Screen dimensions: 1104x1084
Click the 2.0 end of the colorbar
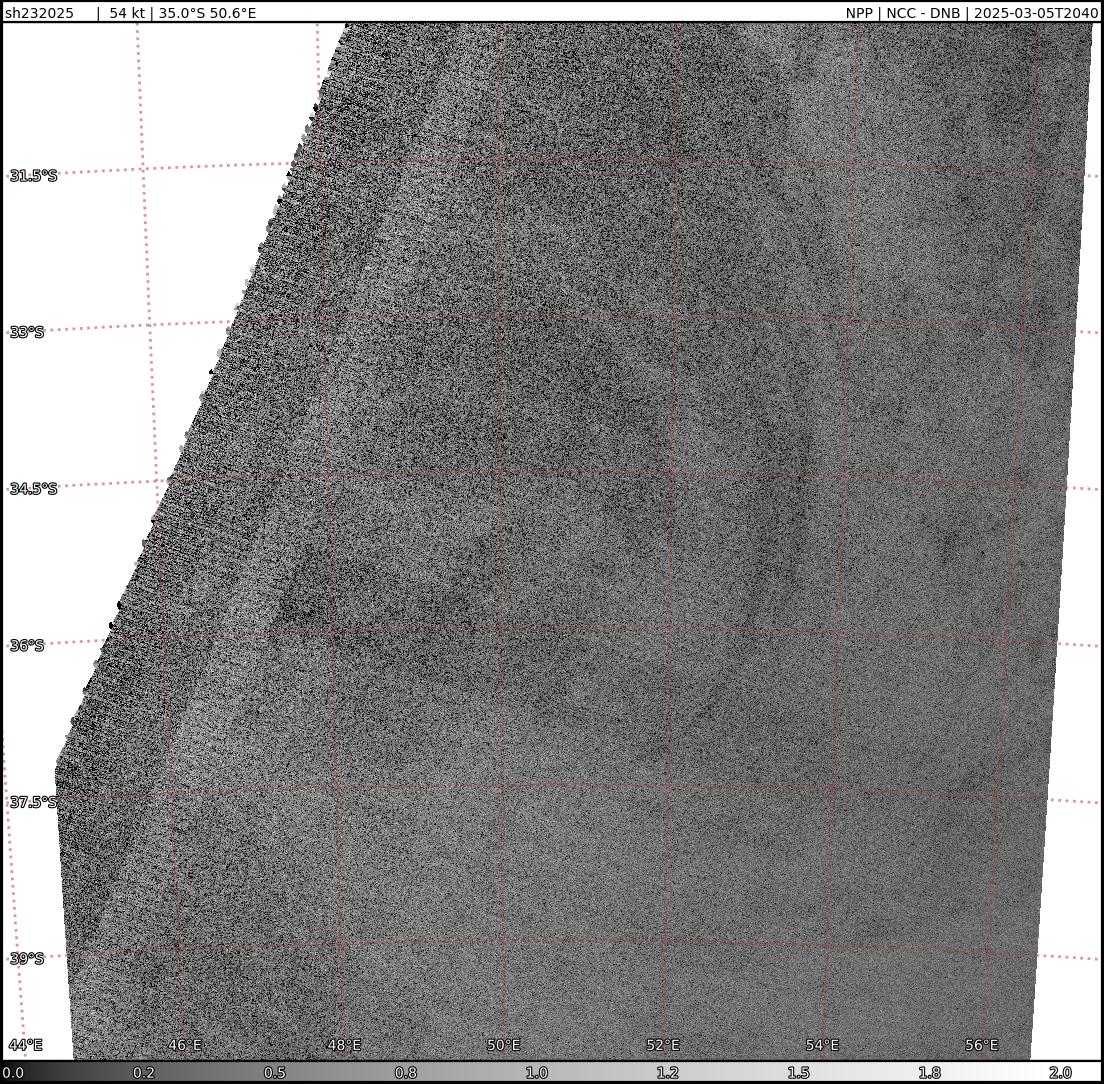pyautogui.click(x=1060, y=1073)
